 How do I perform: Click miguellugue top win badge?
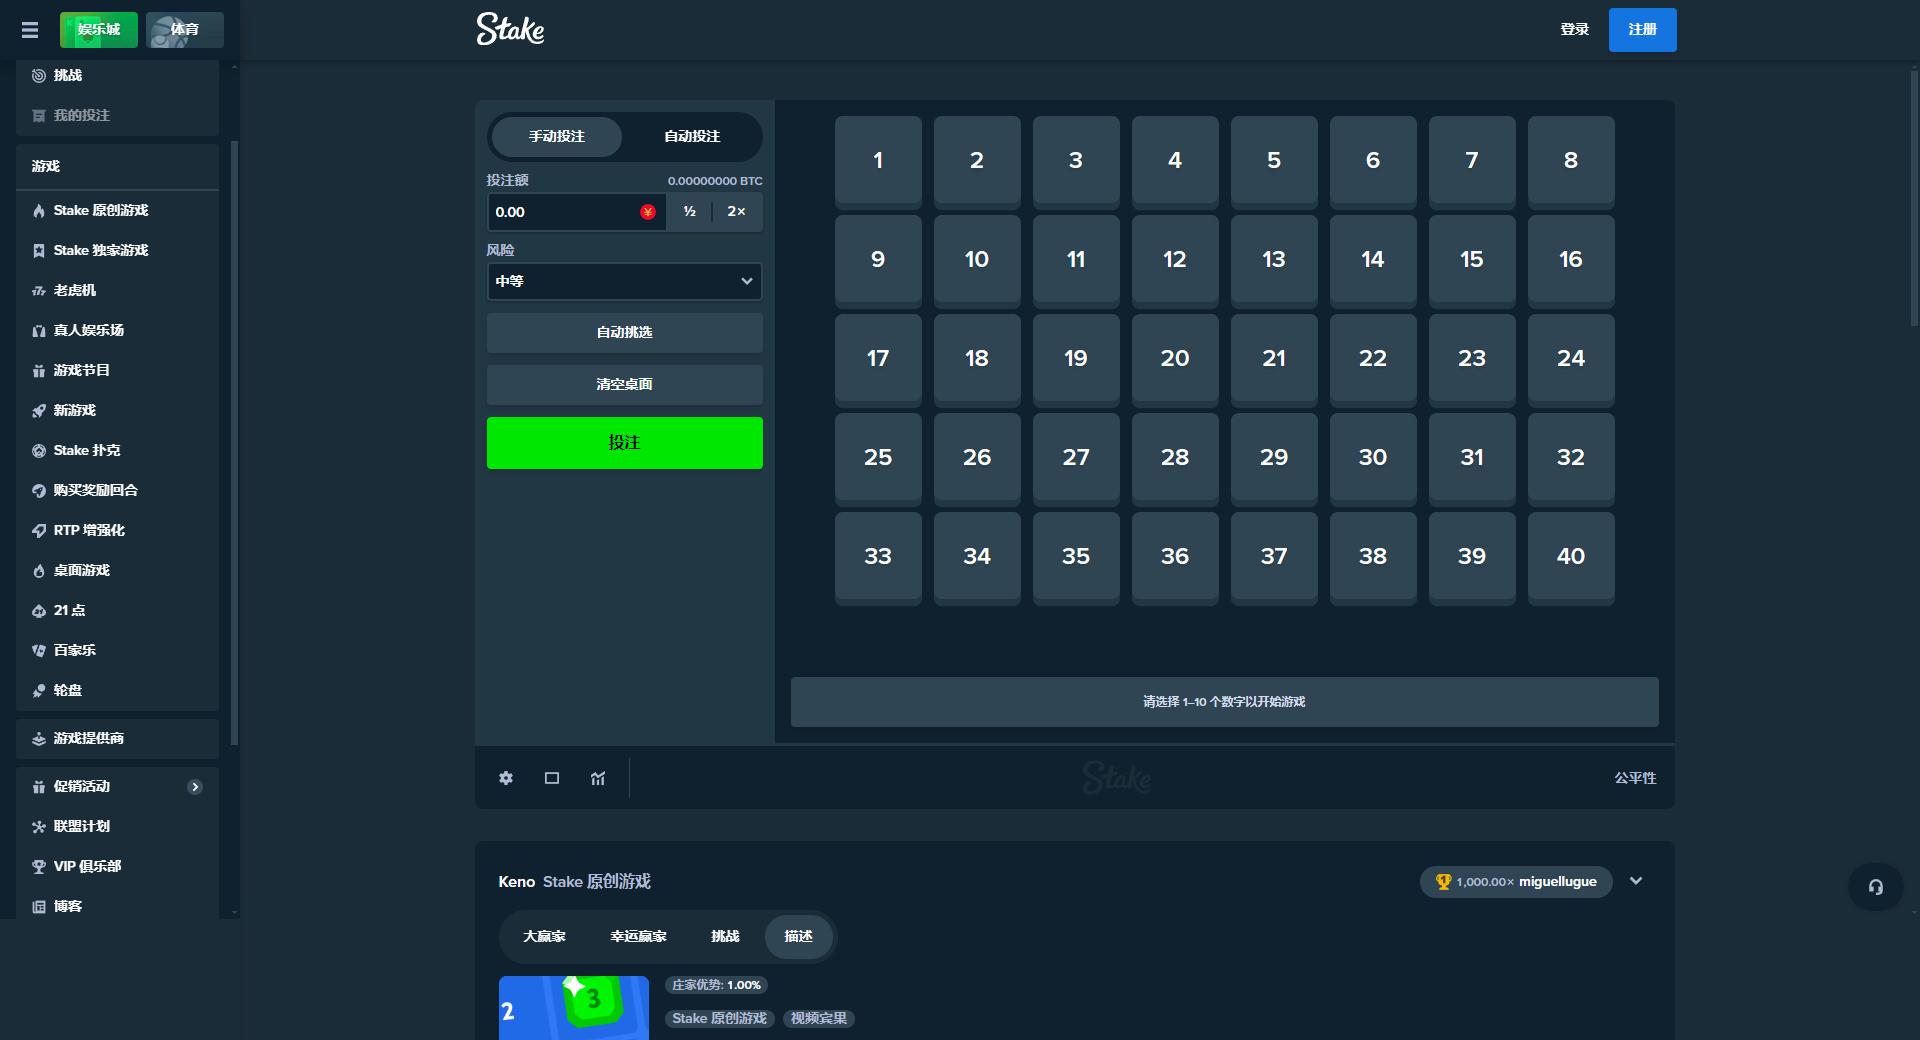(1516, 882)
